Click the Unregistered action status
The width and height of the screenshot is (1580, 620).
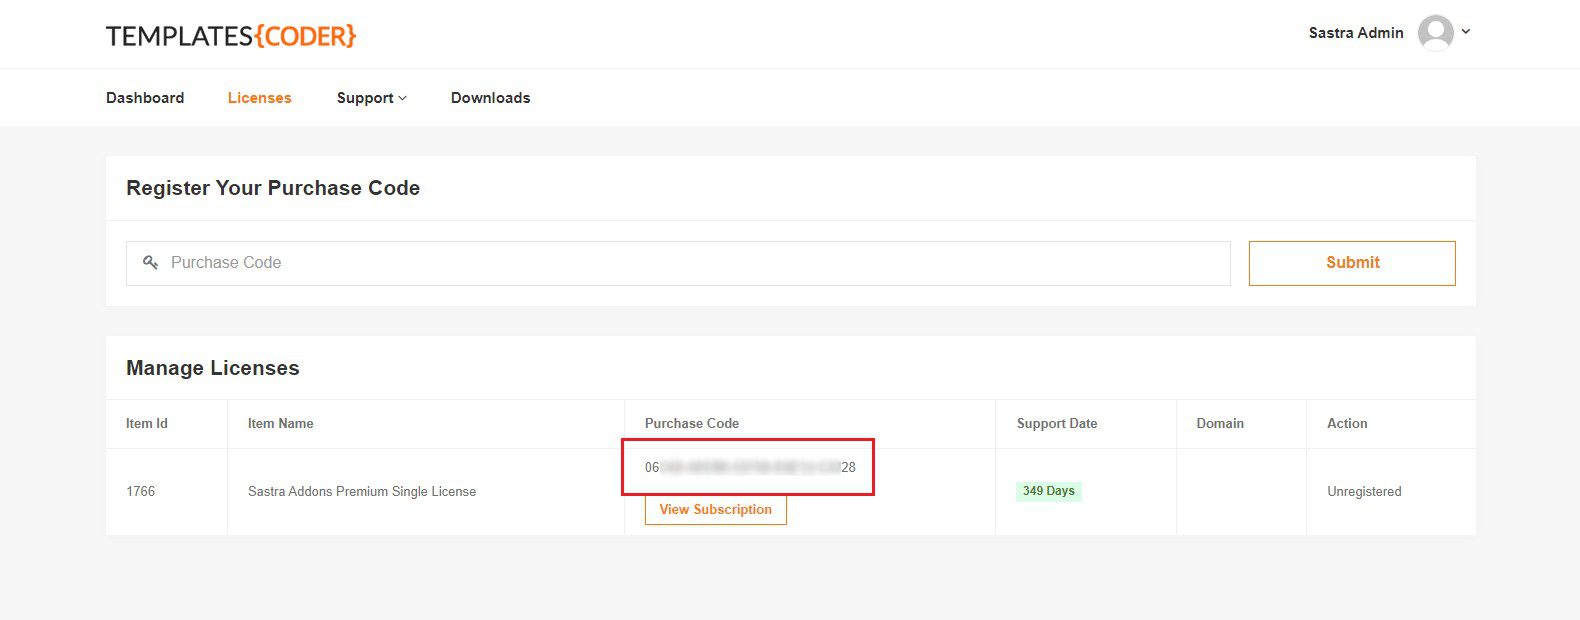click(1364, 492)
